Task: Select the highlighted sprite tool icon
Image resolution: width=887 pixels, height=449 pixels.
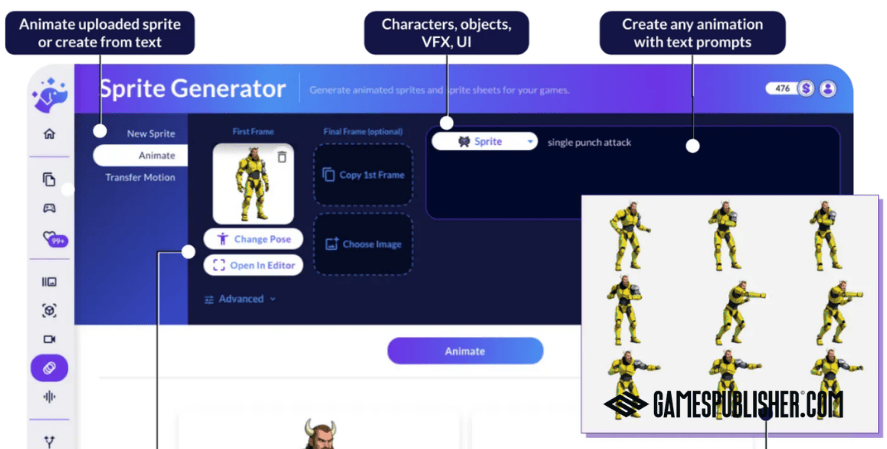Action: [49, 368]
